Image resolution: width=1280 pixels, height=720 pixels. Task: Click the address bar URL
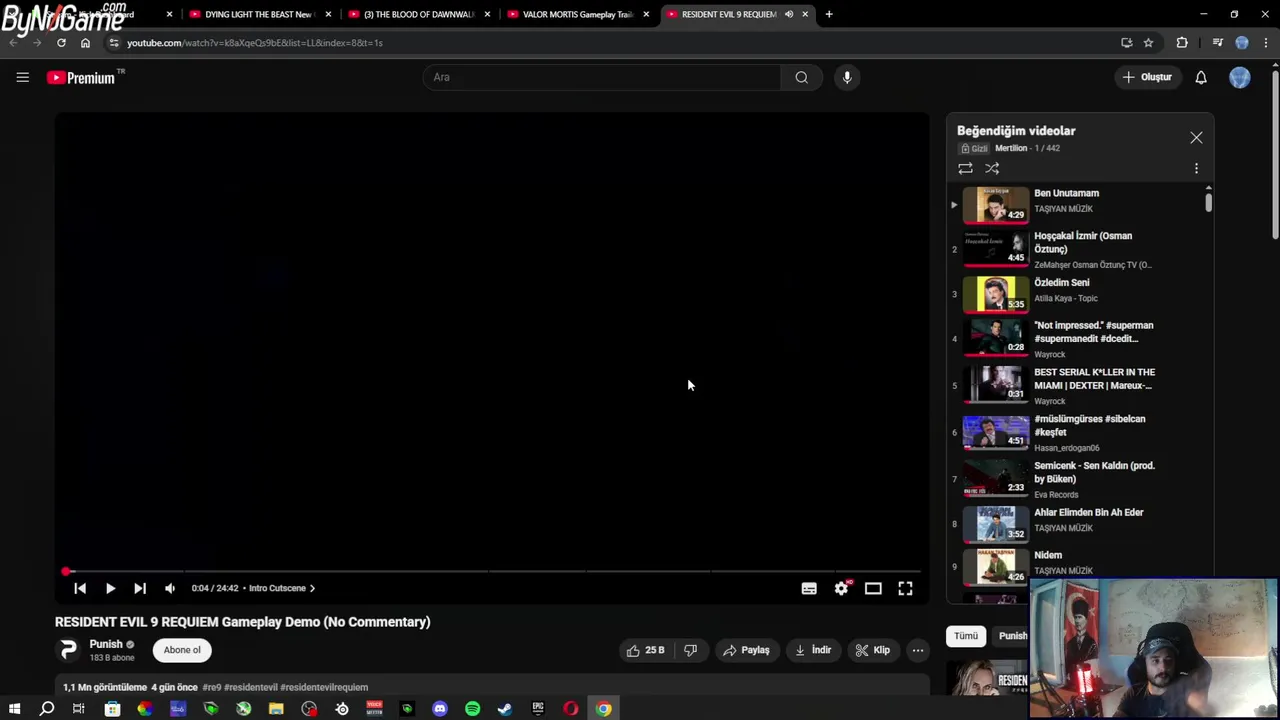click(x=255, y=43)
